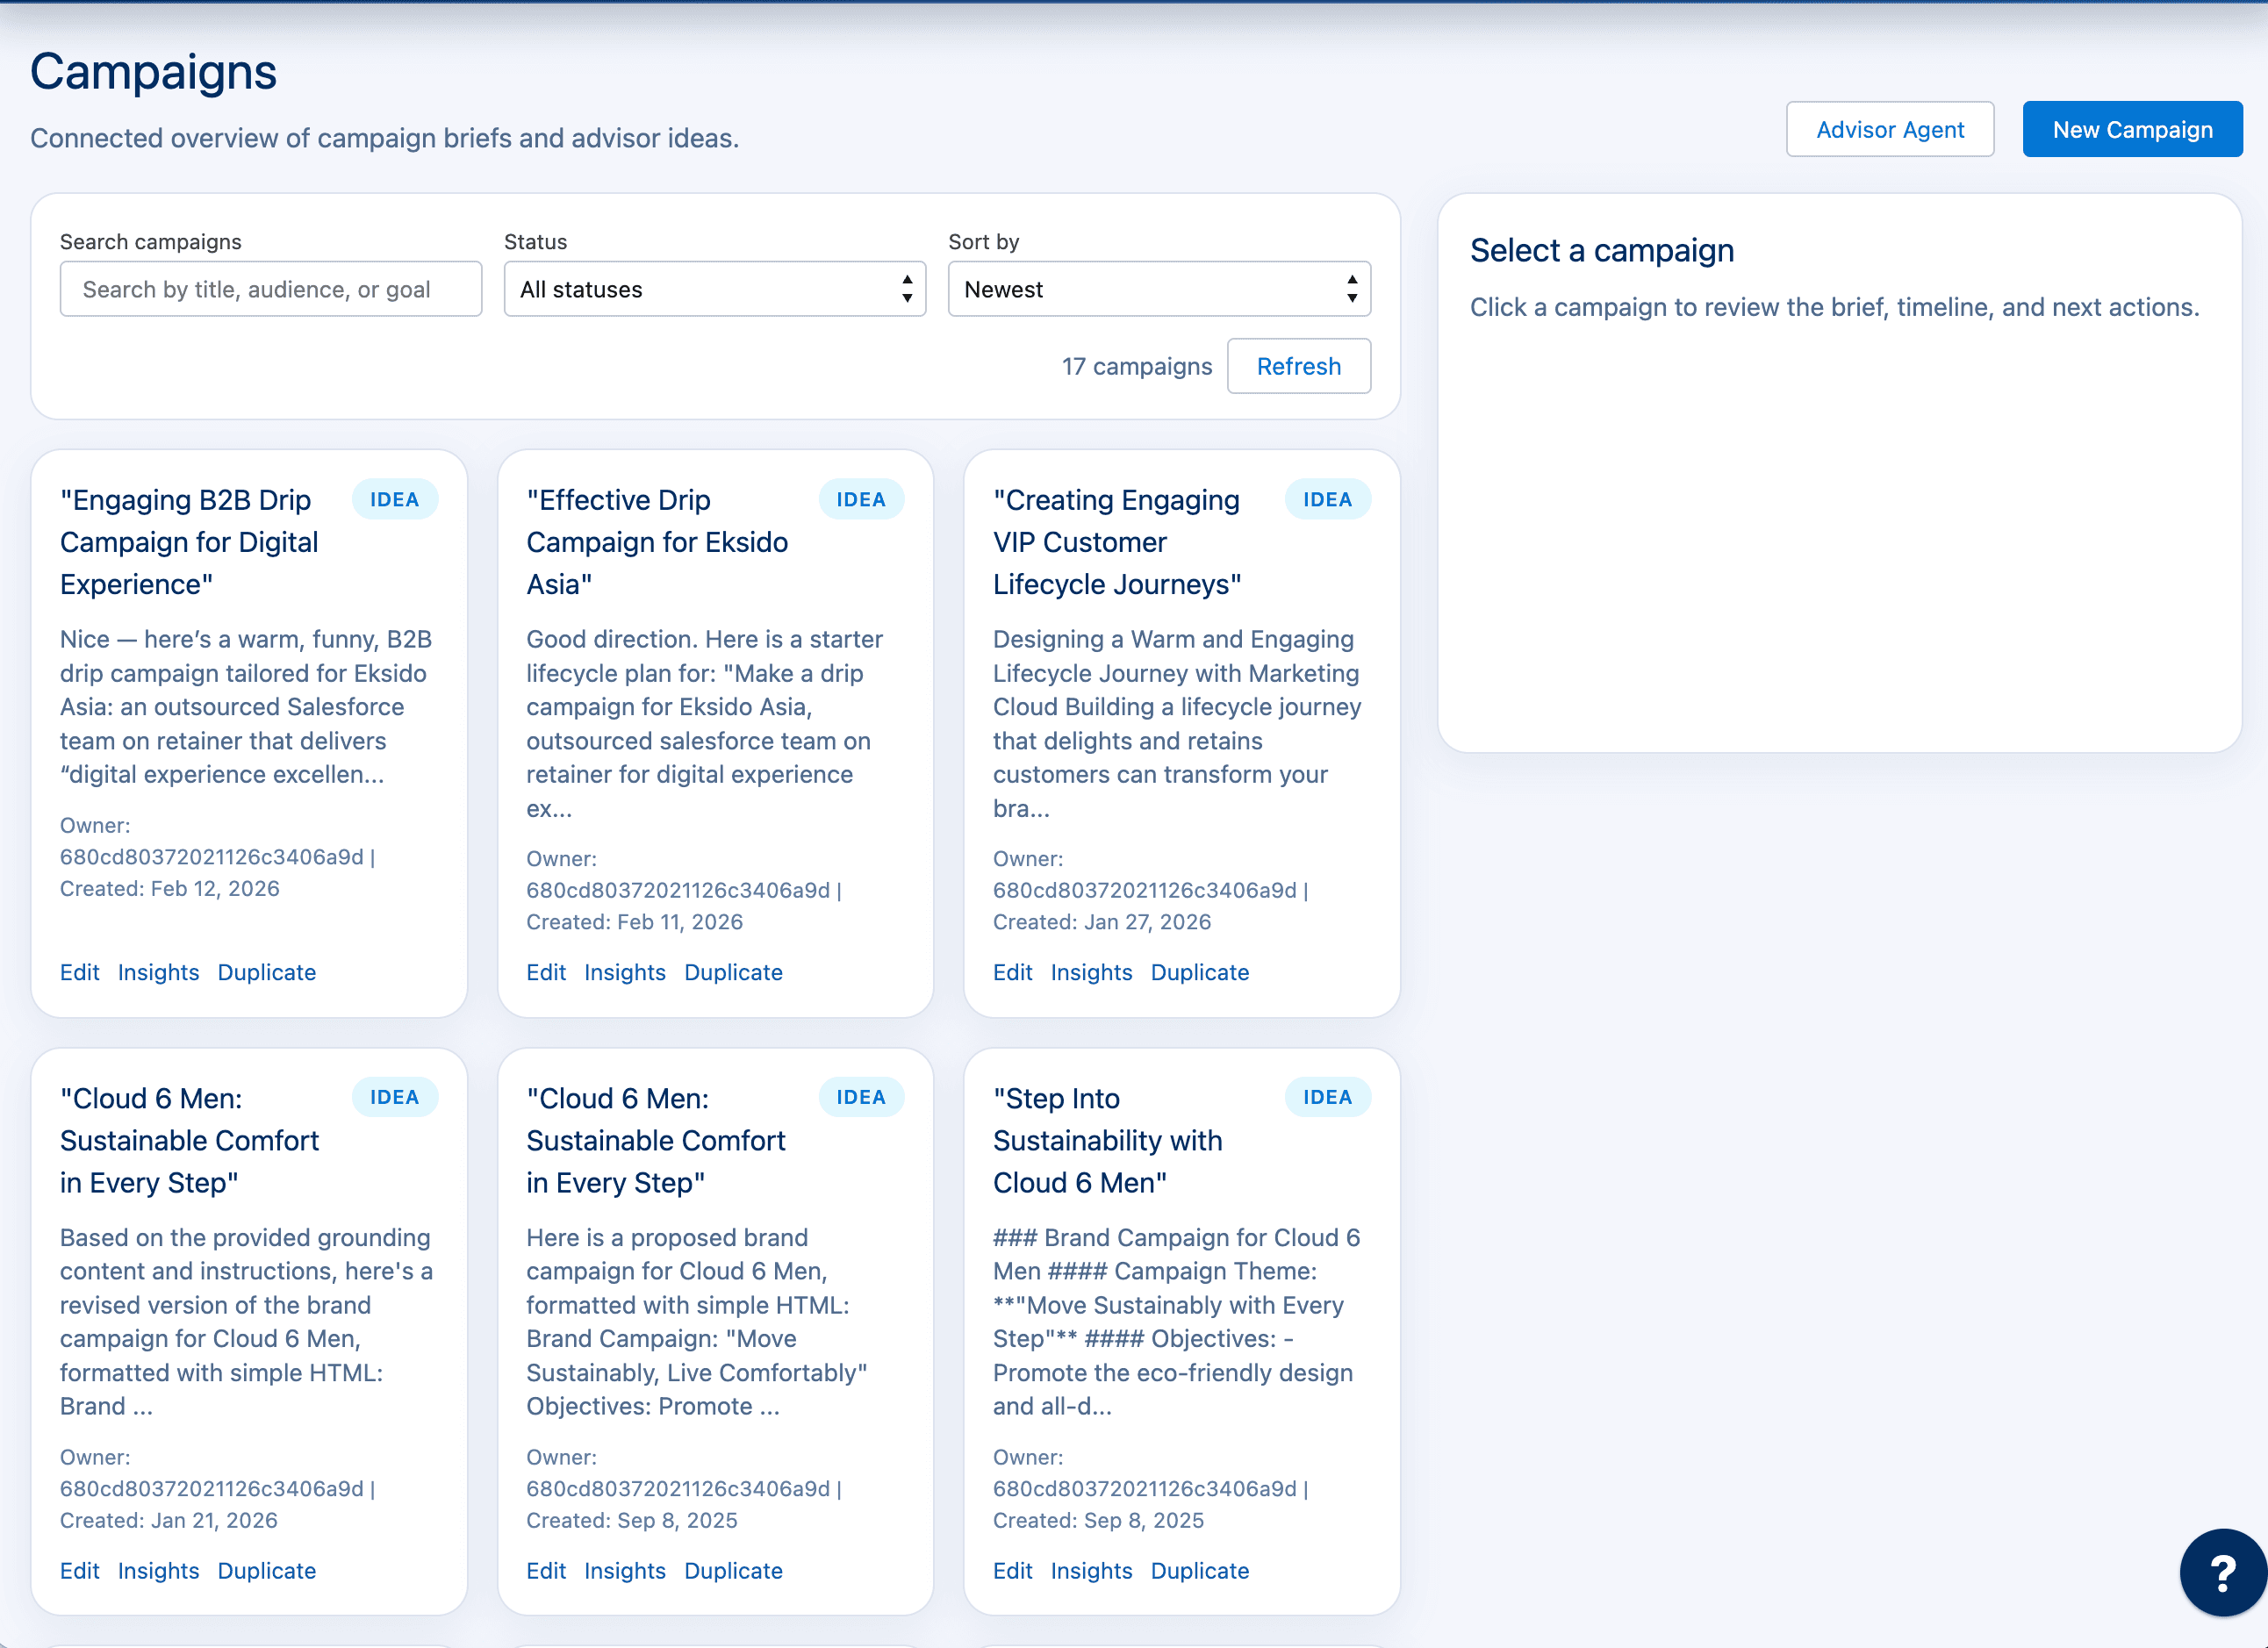Select the IDEA badge on Engaging B2B Drip card
The width and height of the screenshot is (2268, 1648).
point(395,500)
